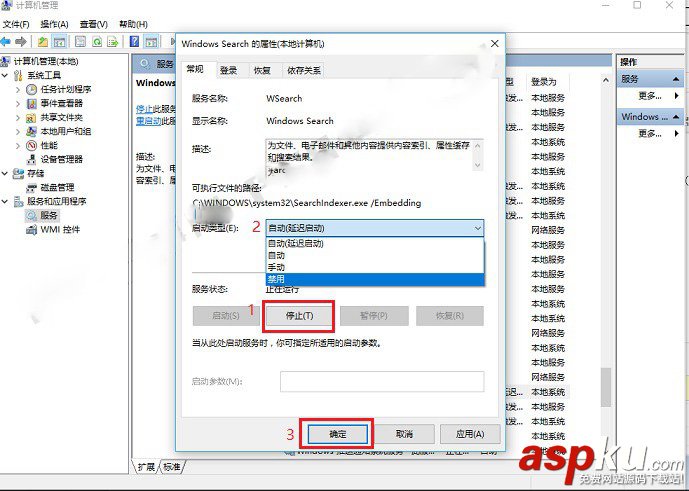Collapse the 服务和应用程序 node chevron
689x491 pixels.
pos(5,201)
